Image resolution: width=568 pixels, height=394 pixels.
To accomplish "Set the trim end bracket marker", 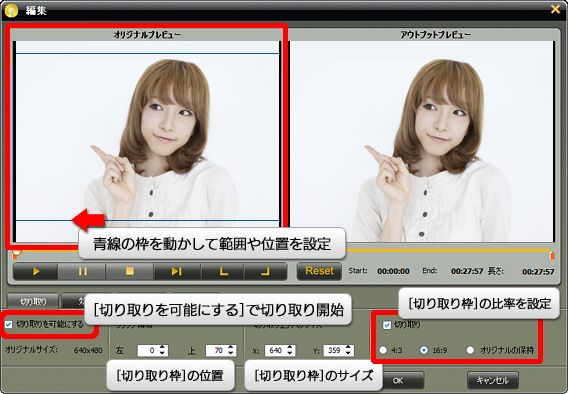I will (x=265, y=271).
